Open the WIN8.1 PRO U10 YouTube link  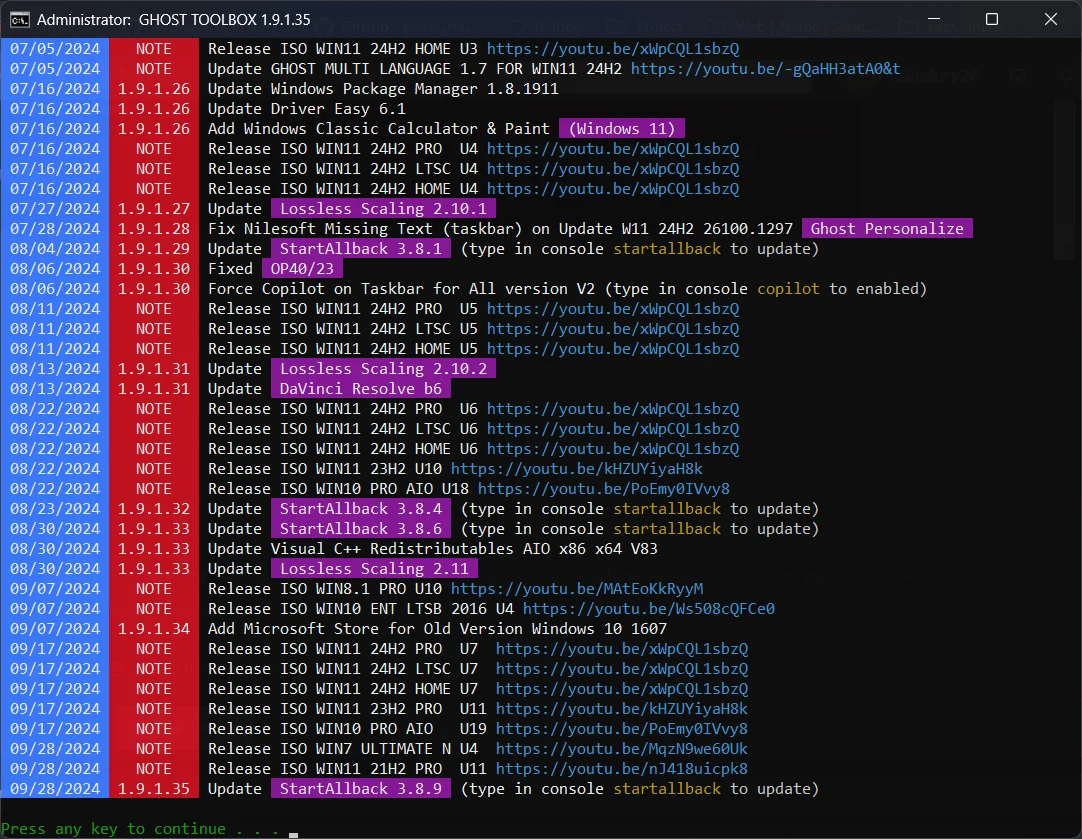(x=577, y=589)
